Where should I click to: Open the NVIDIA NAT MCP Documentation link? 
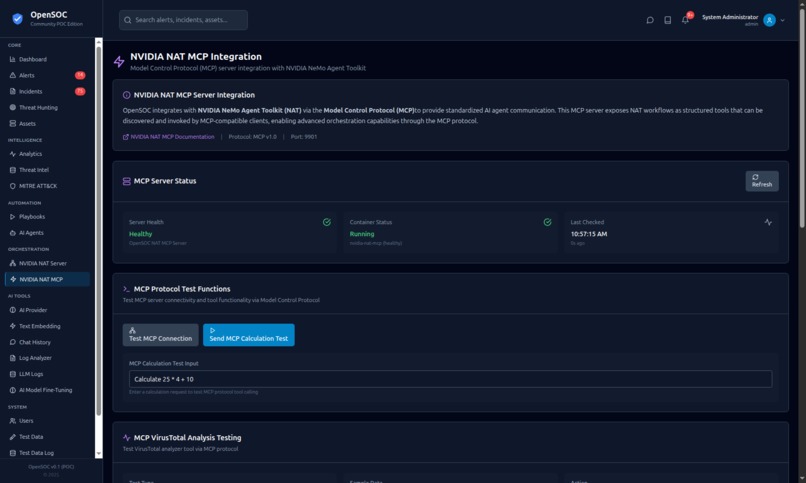pyautogui.click(x=169, y=137)
